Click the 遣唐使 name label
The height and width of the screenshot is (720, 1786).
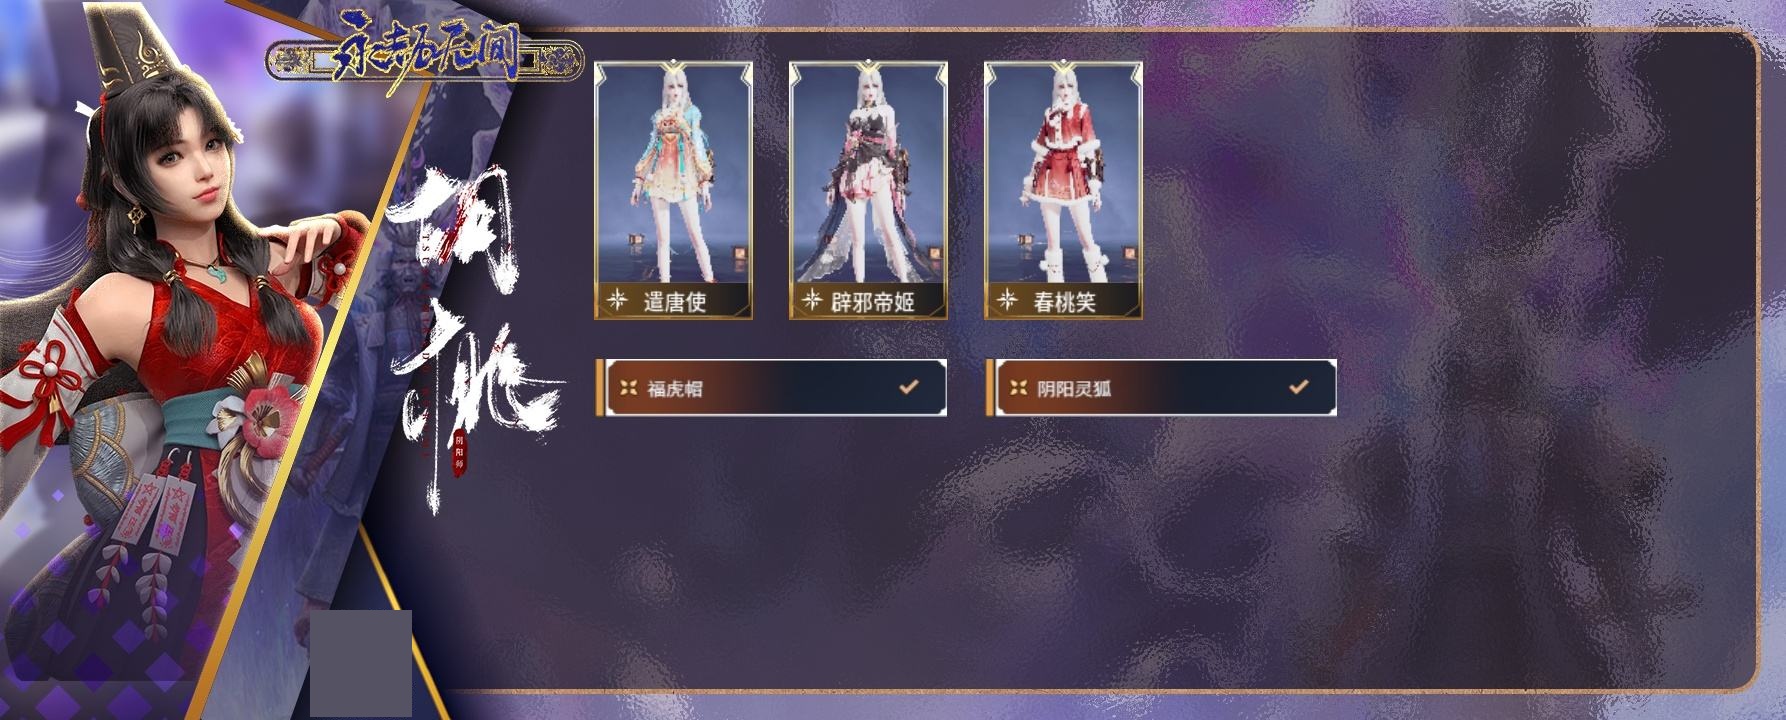675,301
